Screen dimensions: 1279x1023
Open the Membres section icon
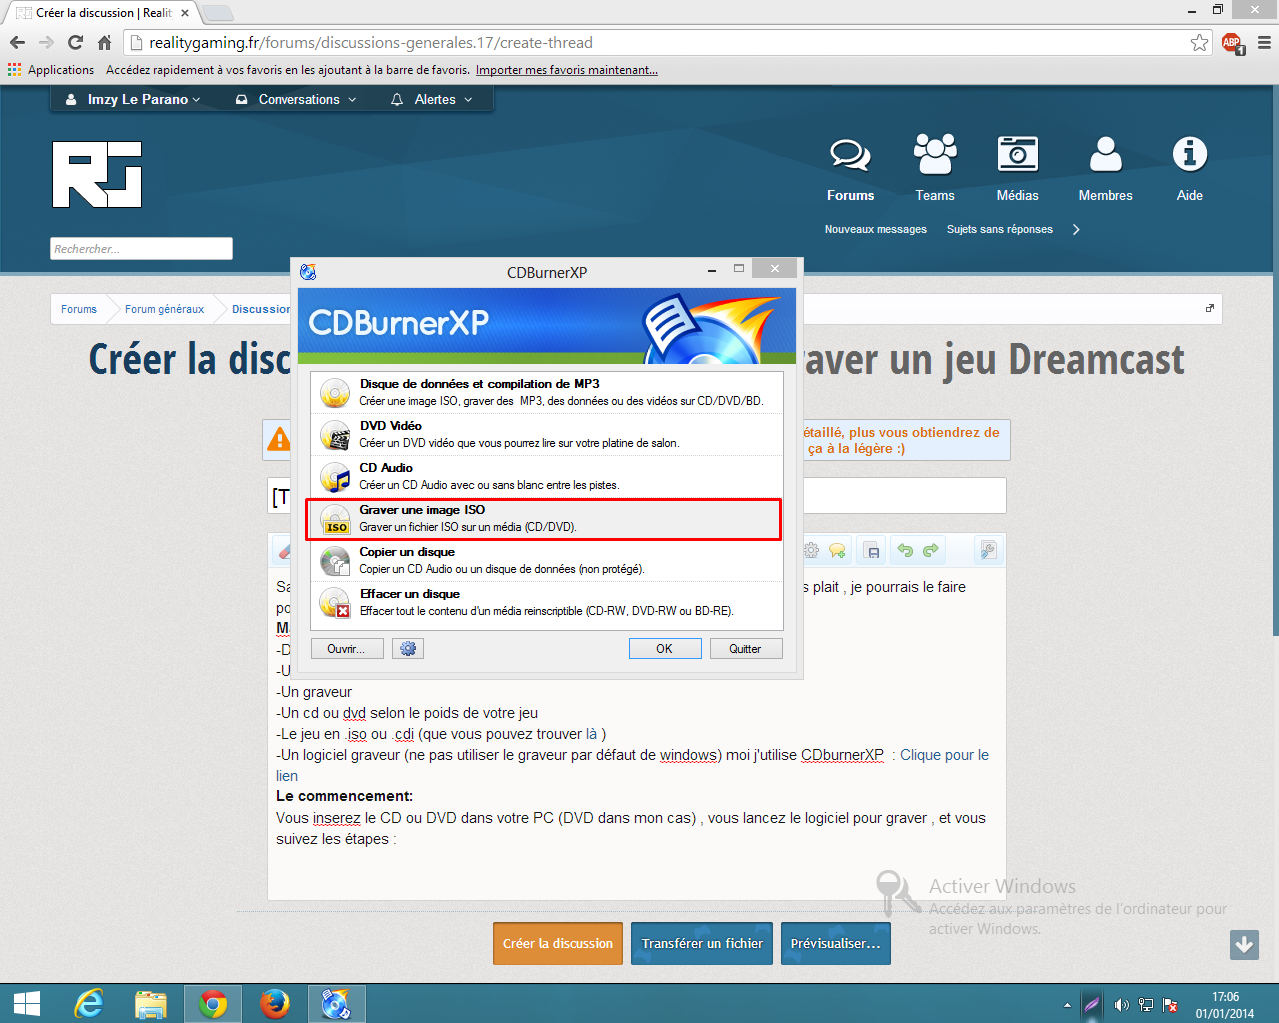click(1105, 168)
